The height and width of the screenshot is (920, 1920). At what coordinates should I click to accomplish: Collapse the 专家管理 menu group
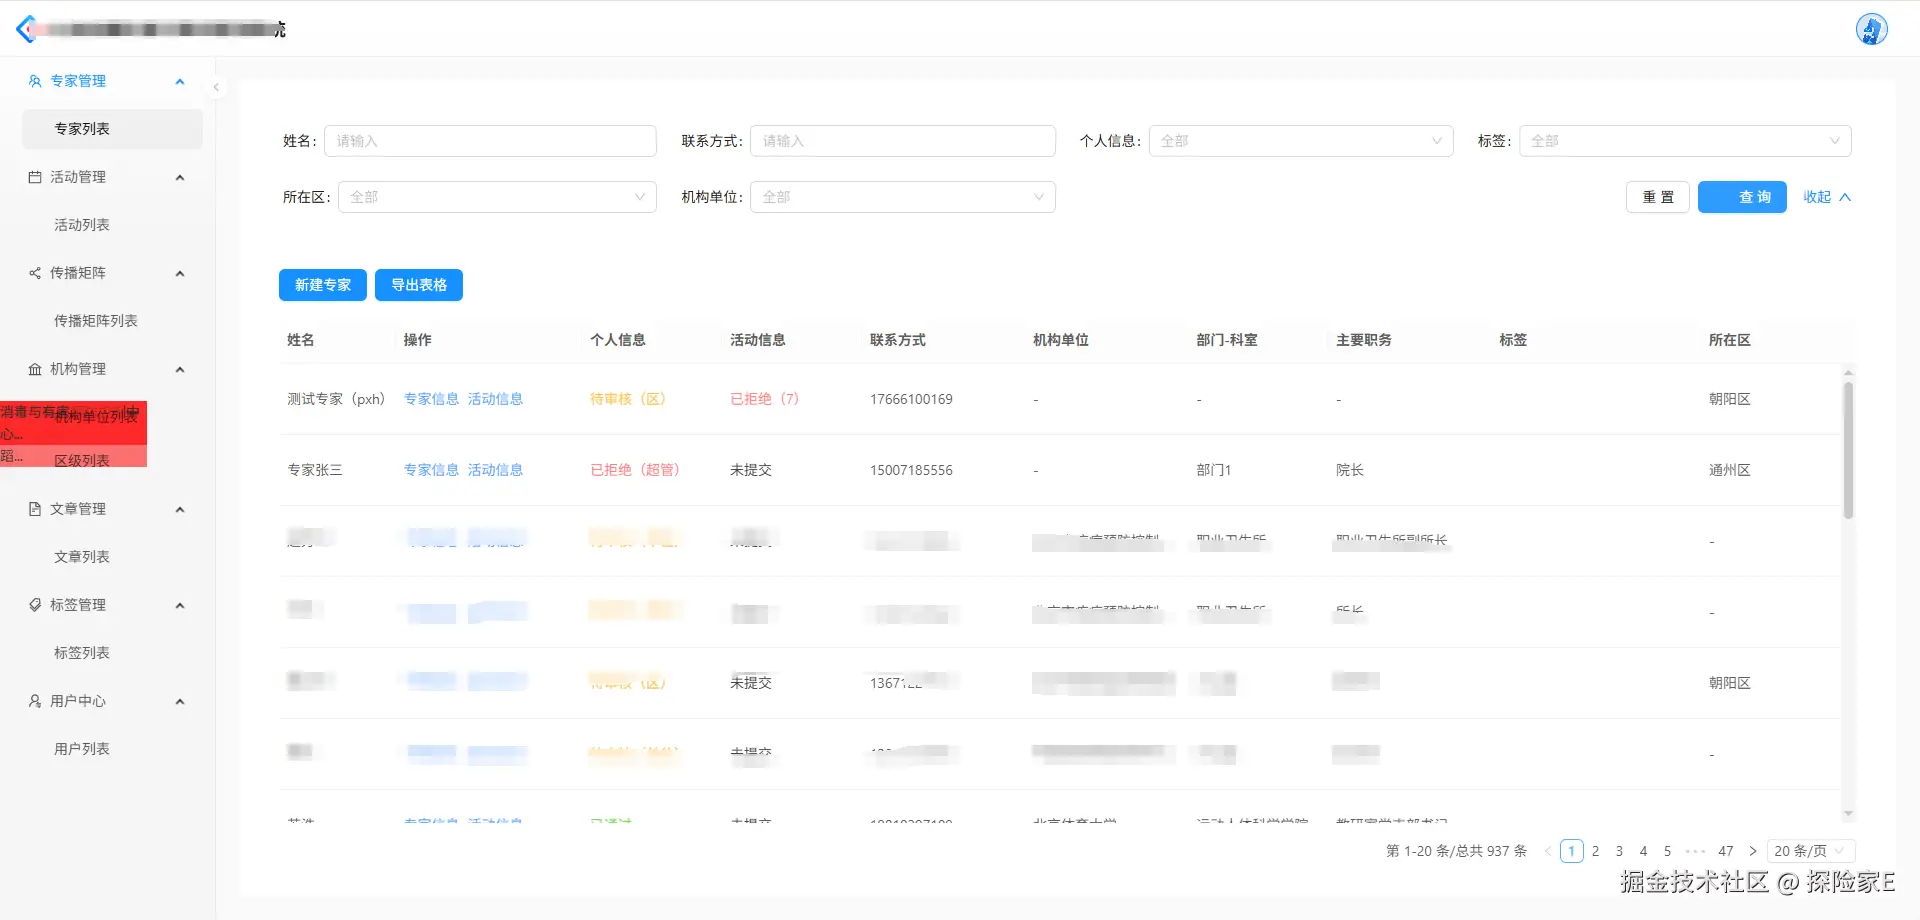pyautogui.click(x=180, y=81)
